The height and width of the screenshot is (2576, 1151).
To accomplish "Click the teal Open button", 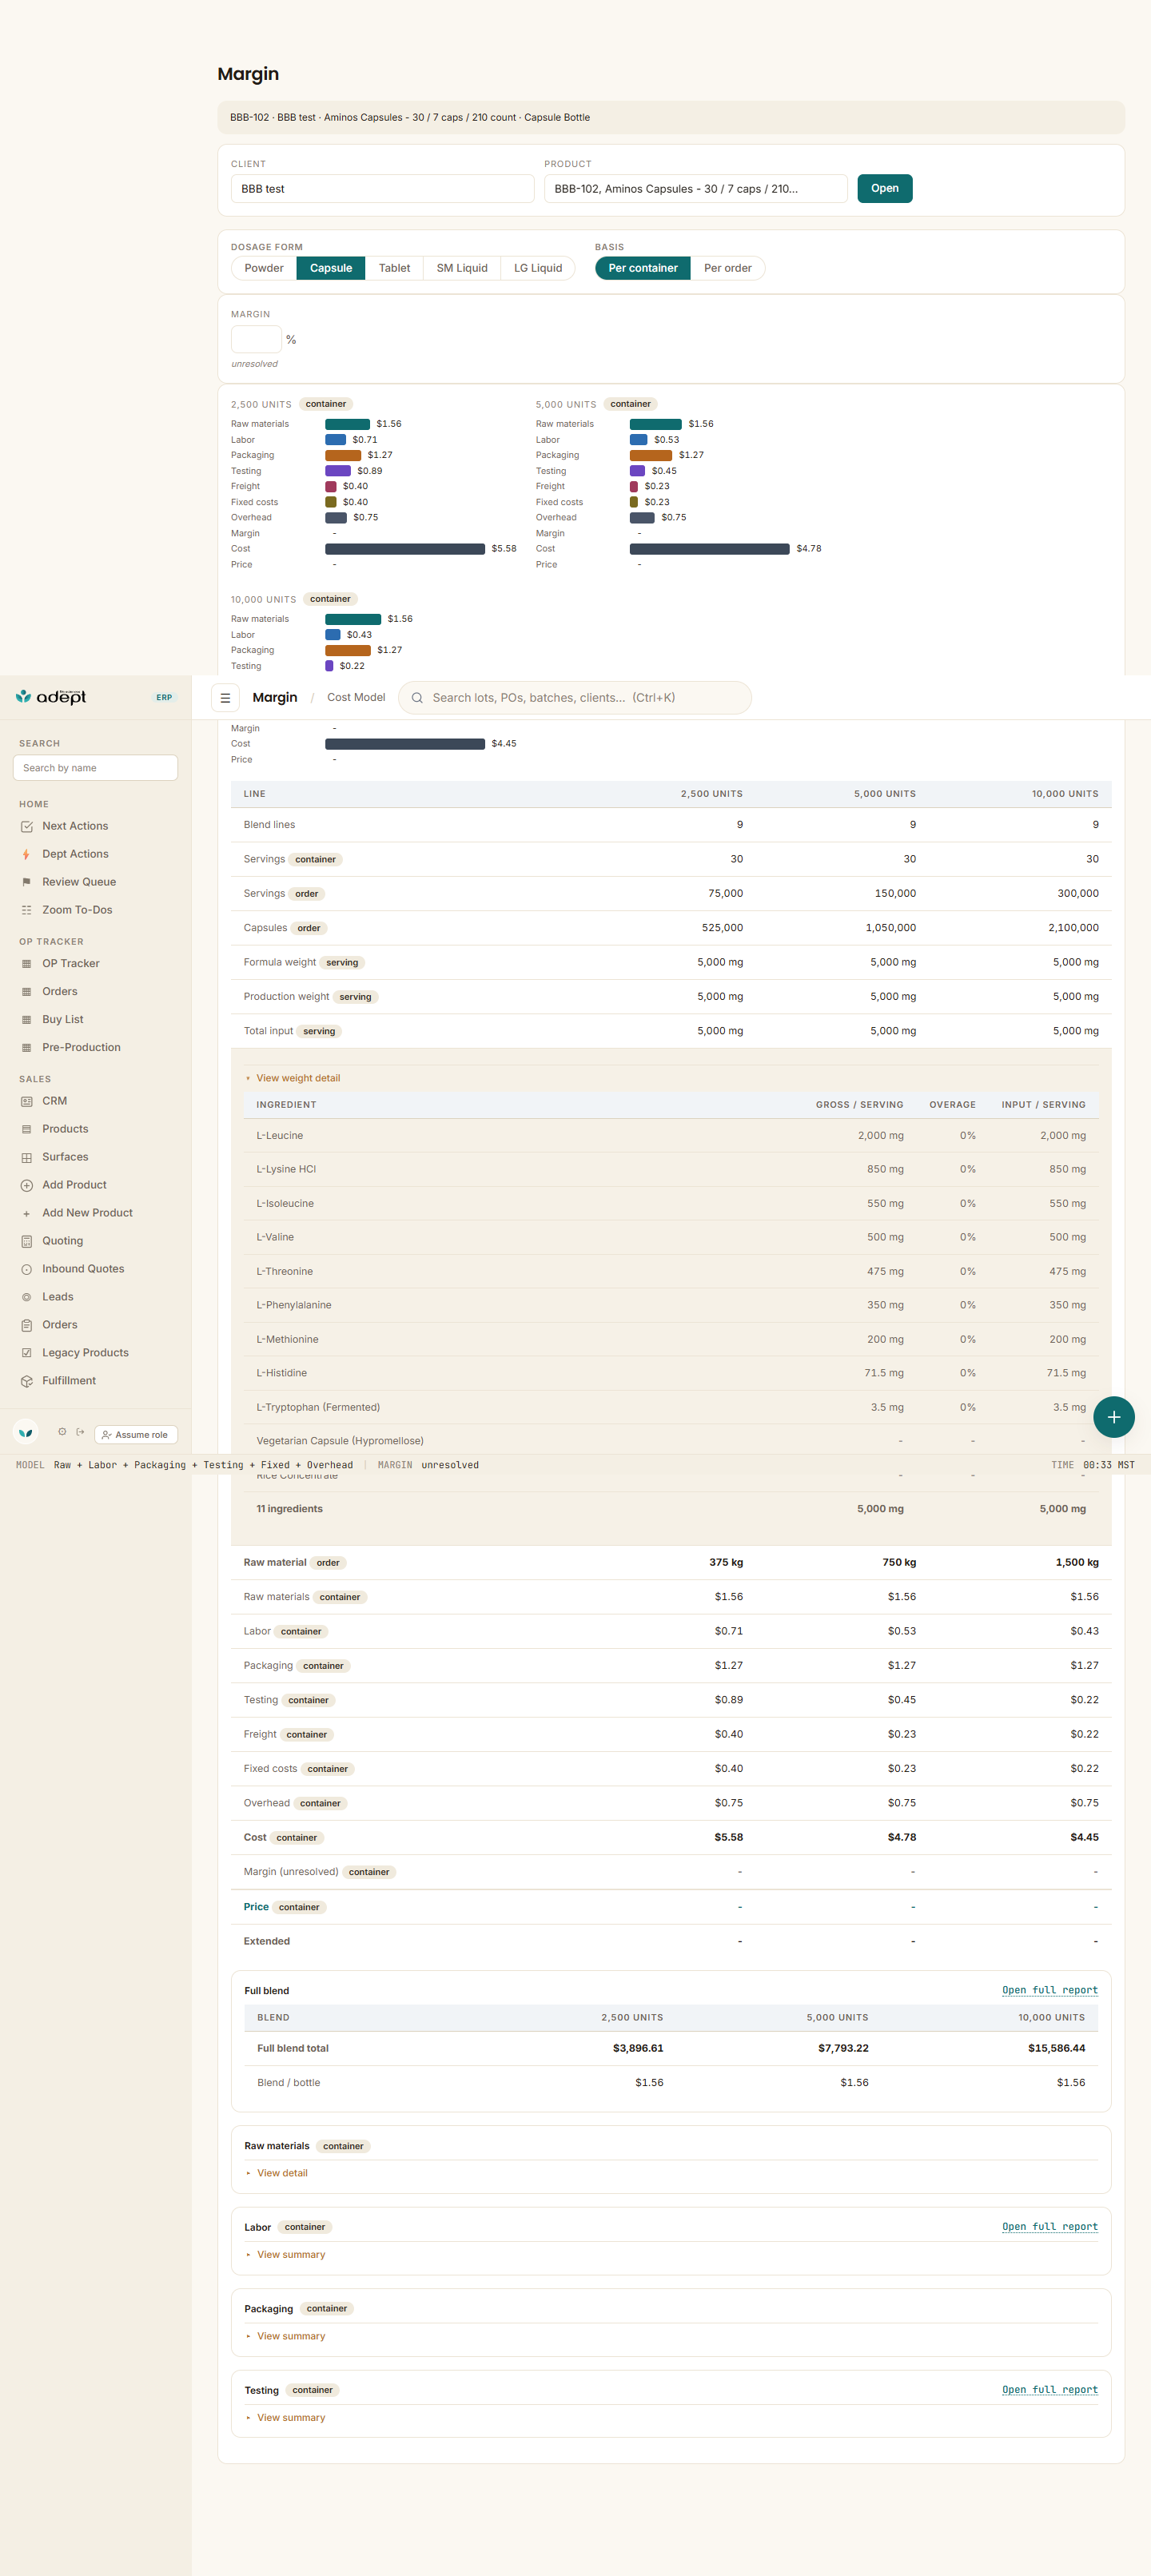I will click(x=885, y=189).
